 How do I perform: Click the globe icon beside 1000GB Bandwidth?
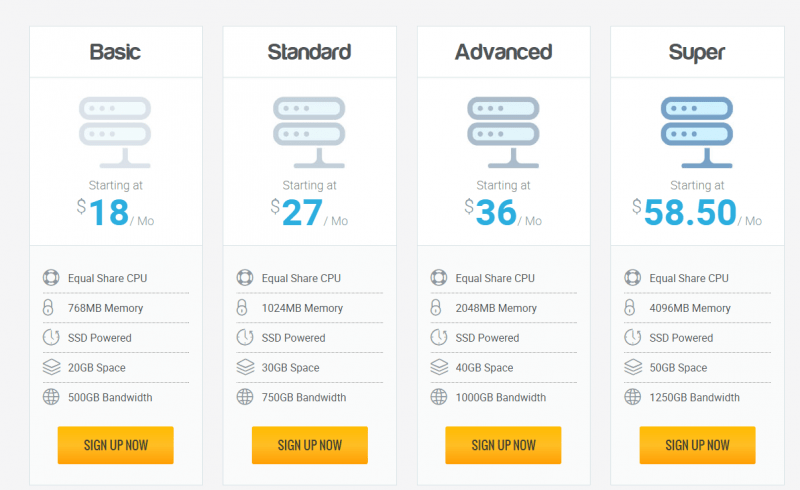[439, 397]
